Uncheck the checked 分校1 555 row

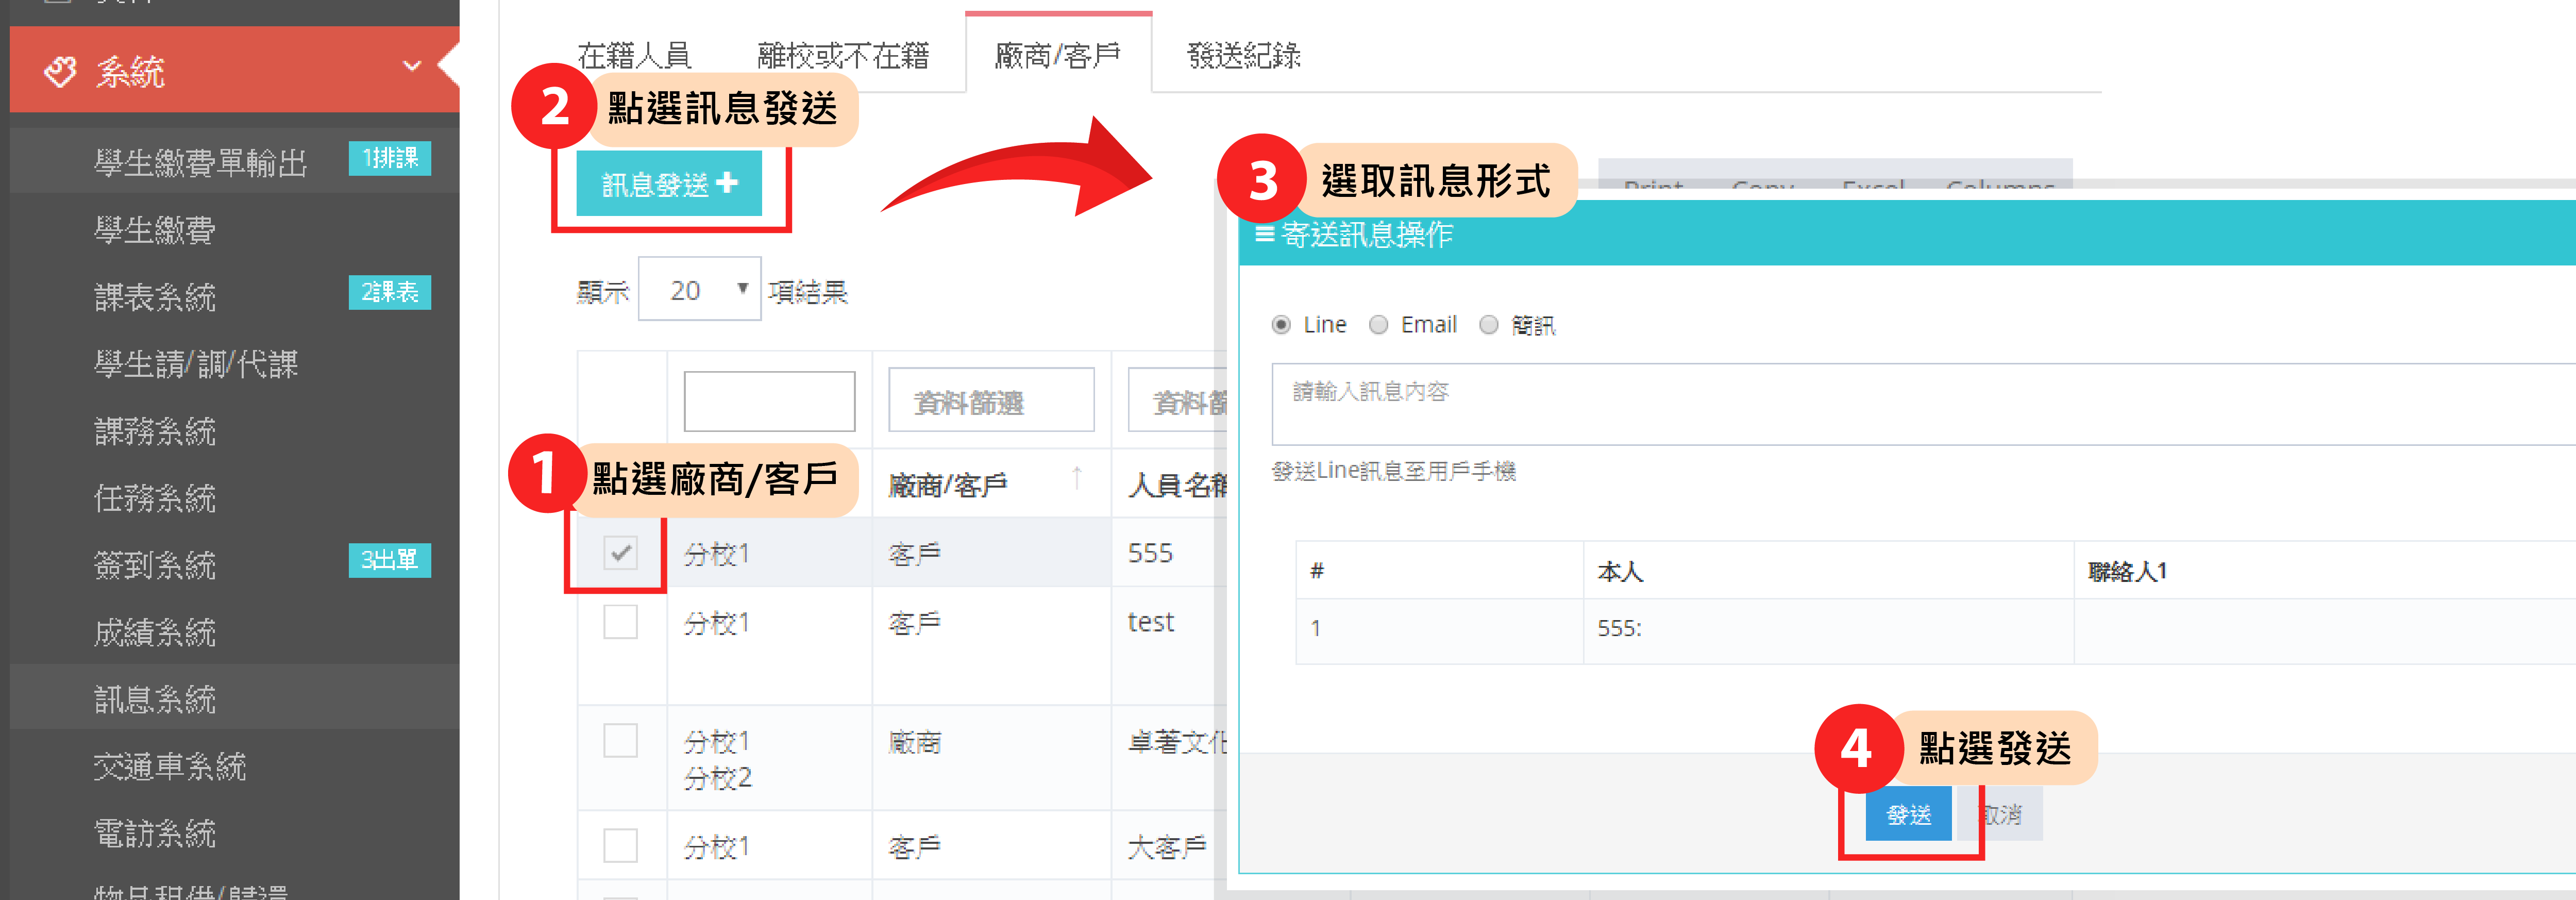tap(620, 552)
